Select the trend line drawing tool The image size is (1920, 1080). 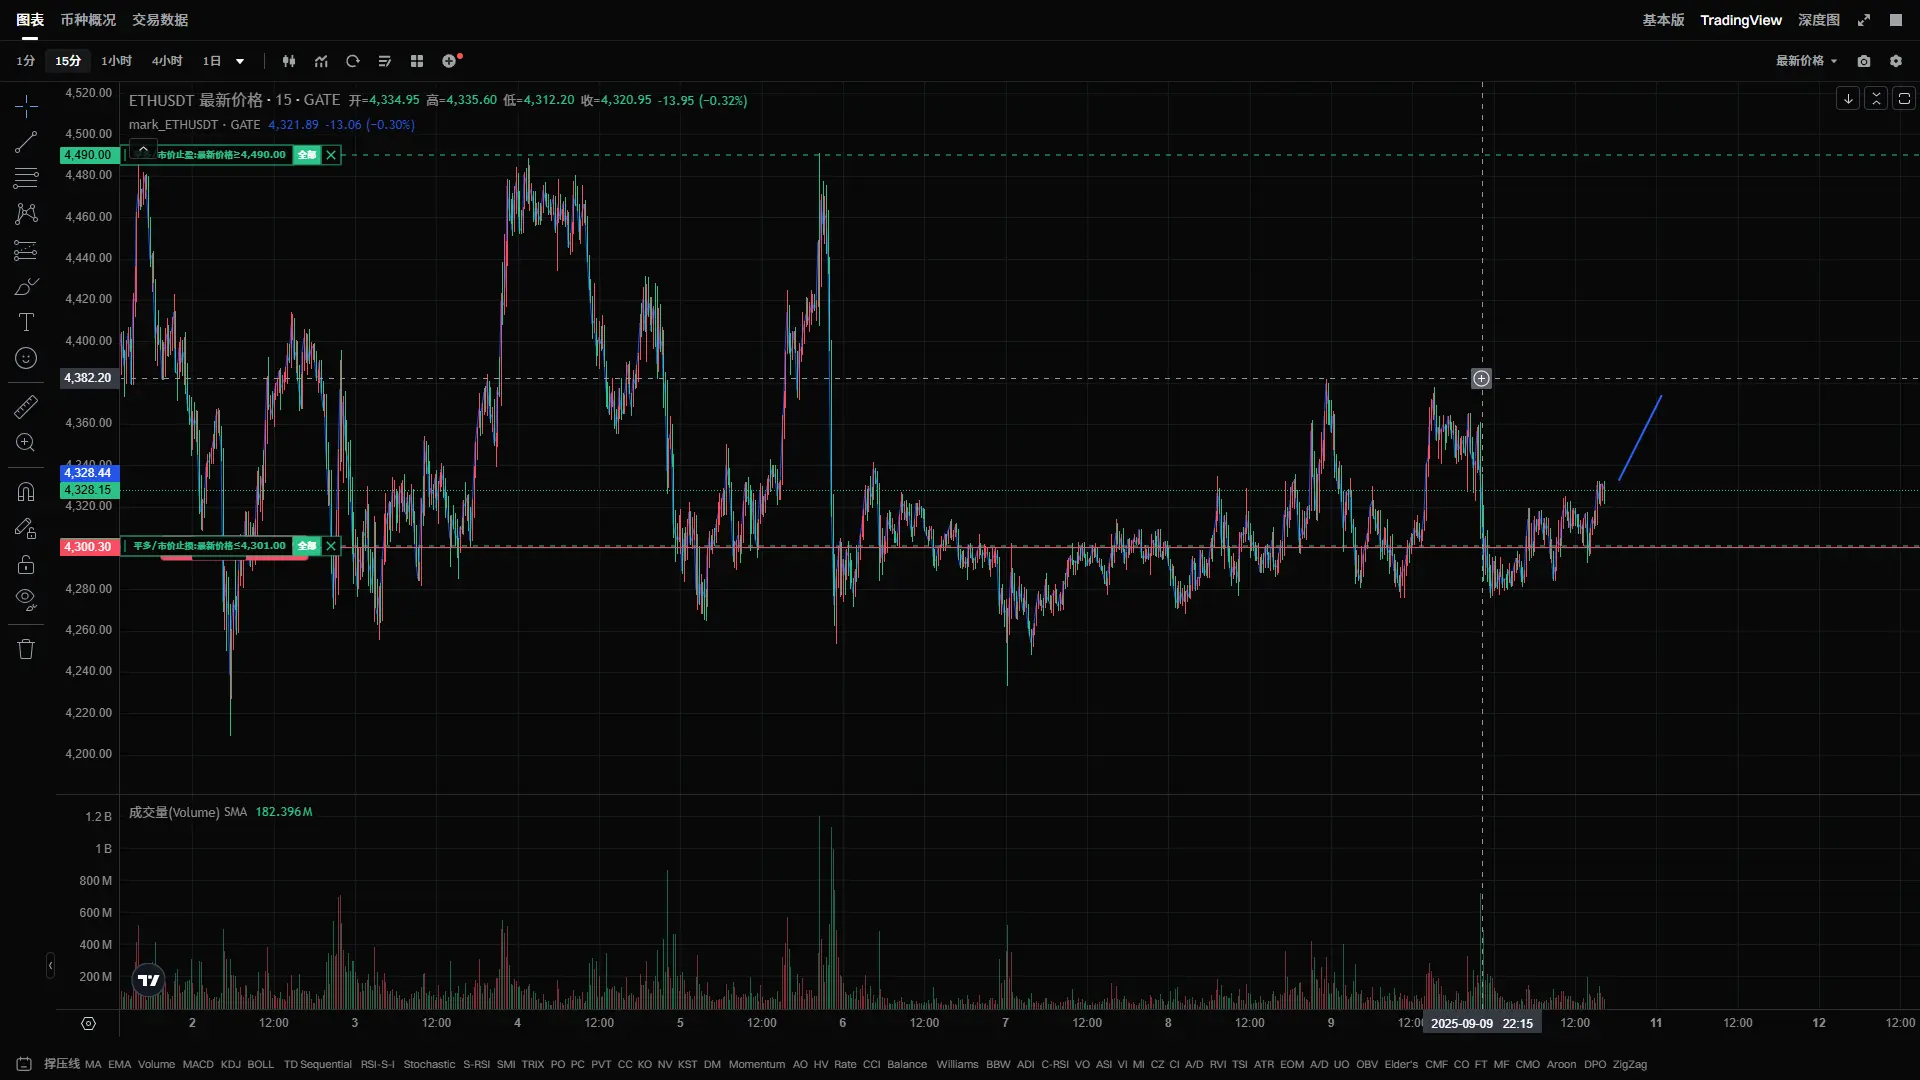pyautogui.click(x=26, y=142)
